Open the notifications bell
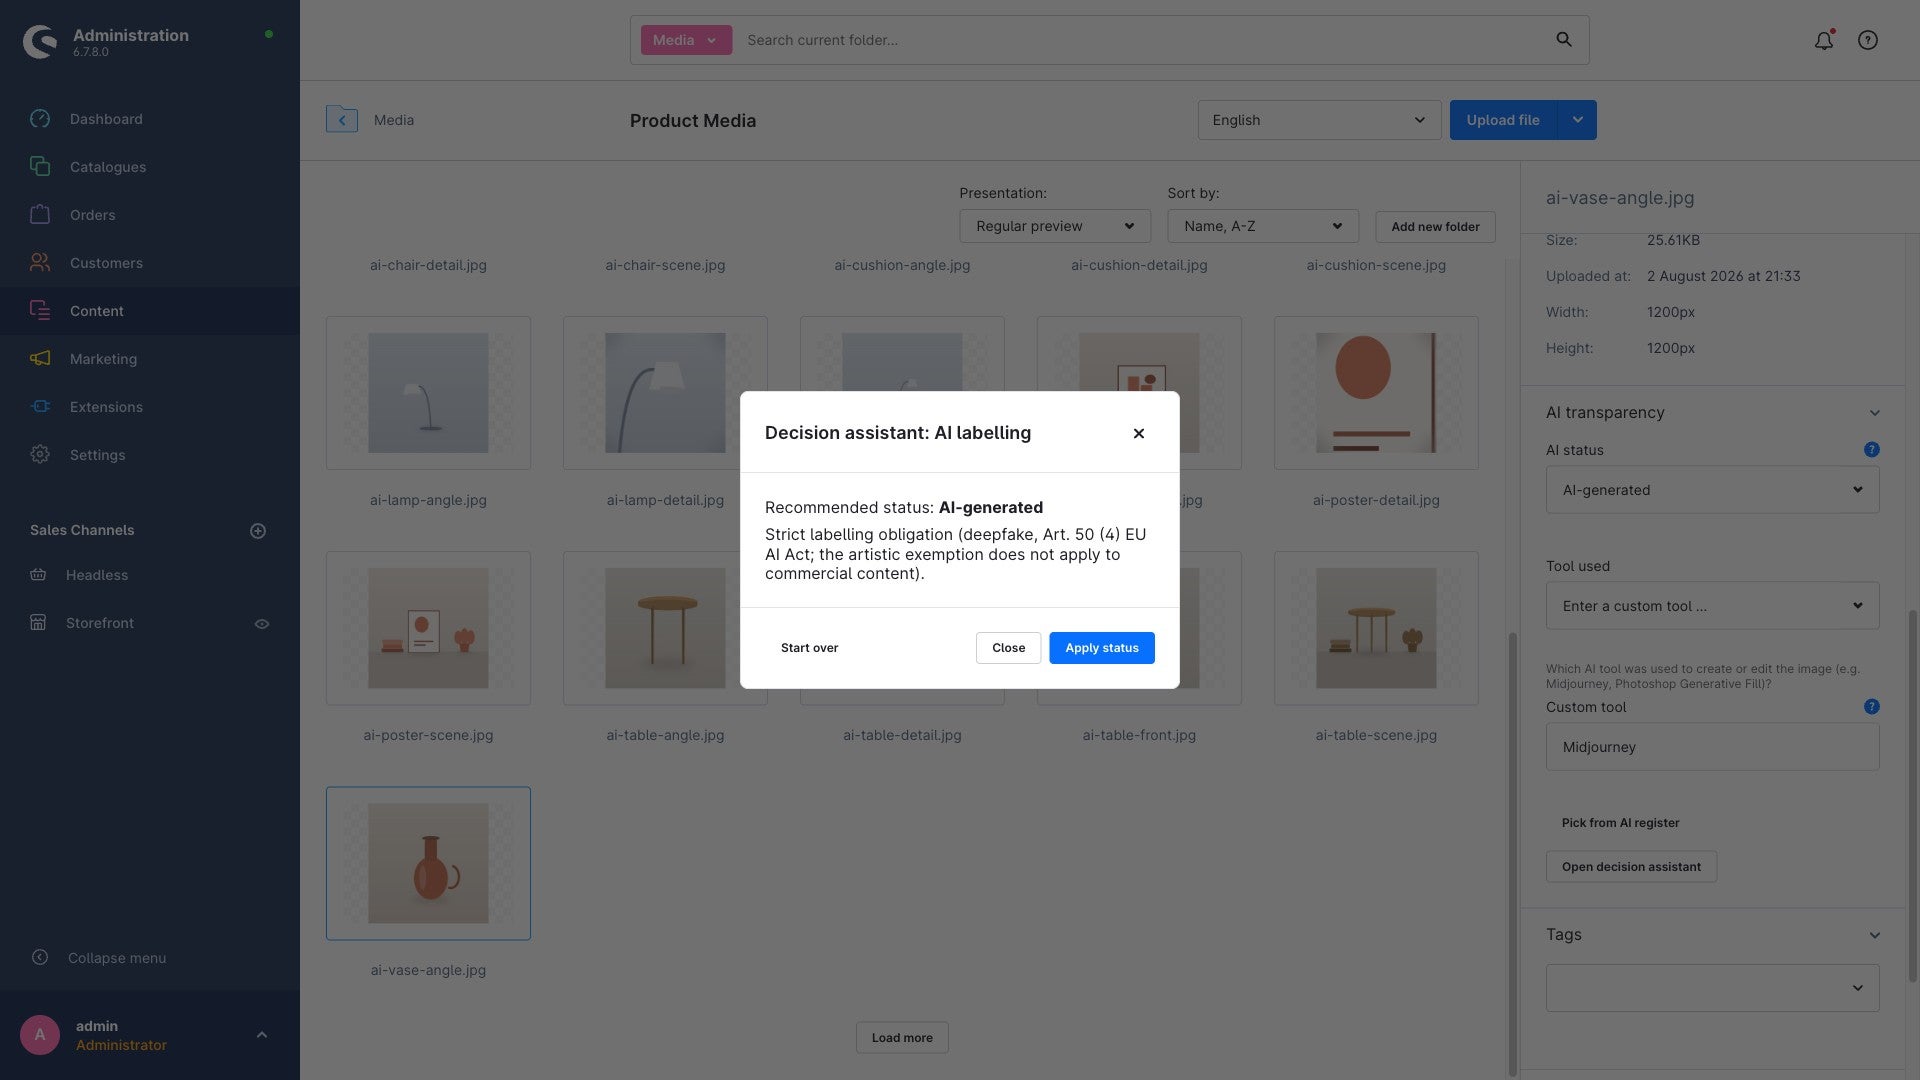The height and width of the screenshot is (1080, 1920). pyautogui.click(x=1824, y=40)
